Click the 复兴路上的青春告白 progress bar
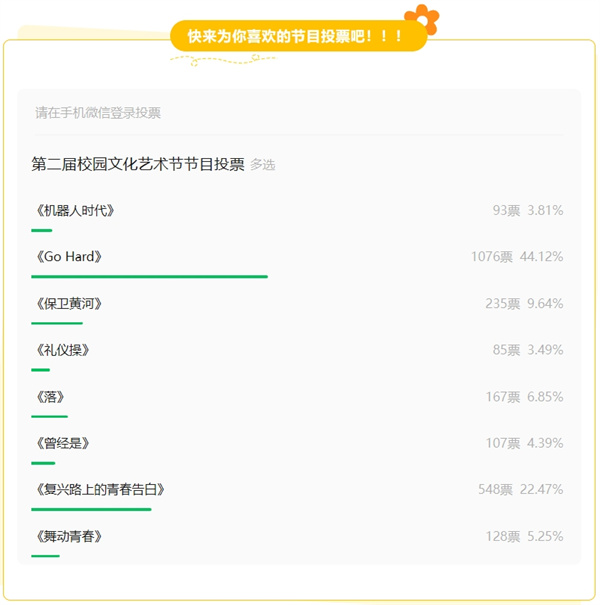600x605 pixels. click(91, 509)
